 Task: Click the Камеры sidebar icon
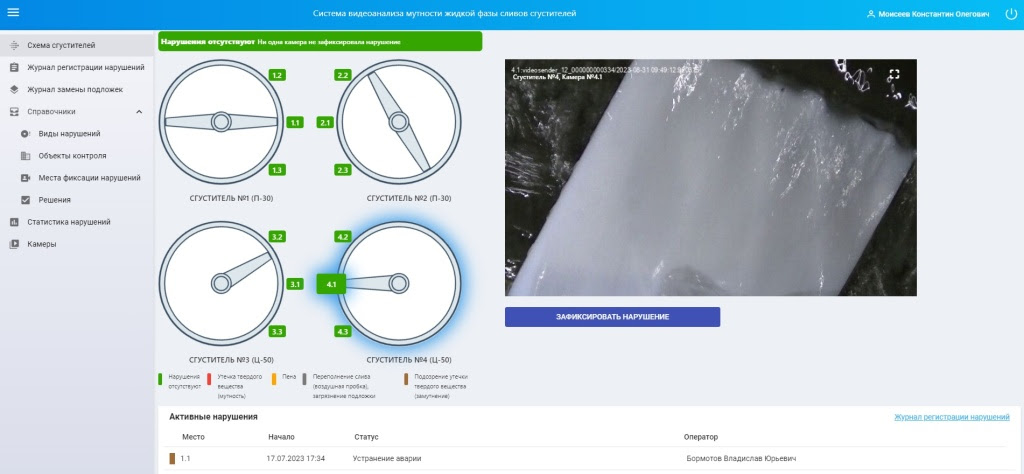14,244
